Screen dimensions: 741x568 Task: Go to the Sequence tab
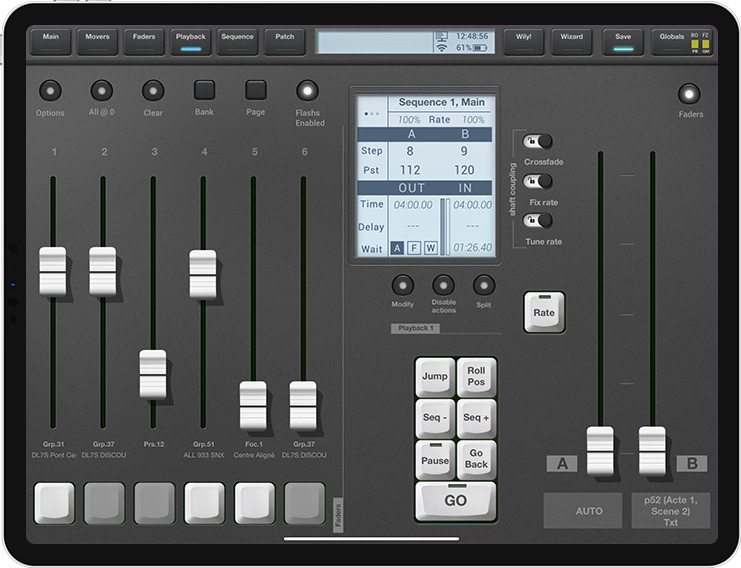(x=237, y=42)
